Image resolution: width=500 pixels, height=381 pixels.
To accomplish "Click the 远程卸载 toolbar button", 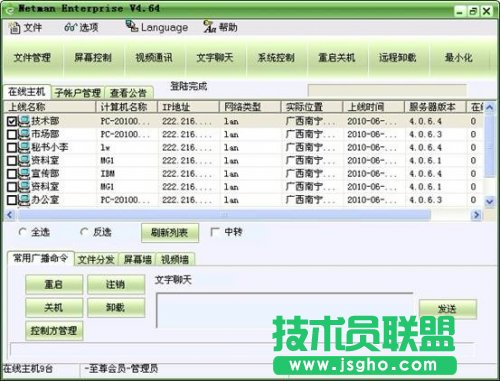I will pos(398,58).
